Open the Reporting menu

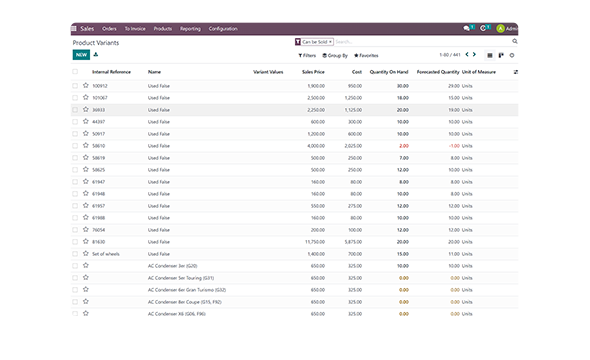pyautogui.click(x=190, y=29)
